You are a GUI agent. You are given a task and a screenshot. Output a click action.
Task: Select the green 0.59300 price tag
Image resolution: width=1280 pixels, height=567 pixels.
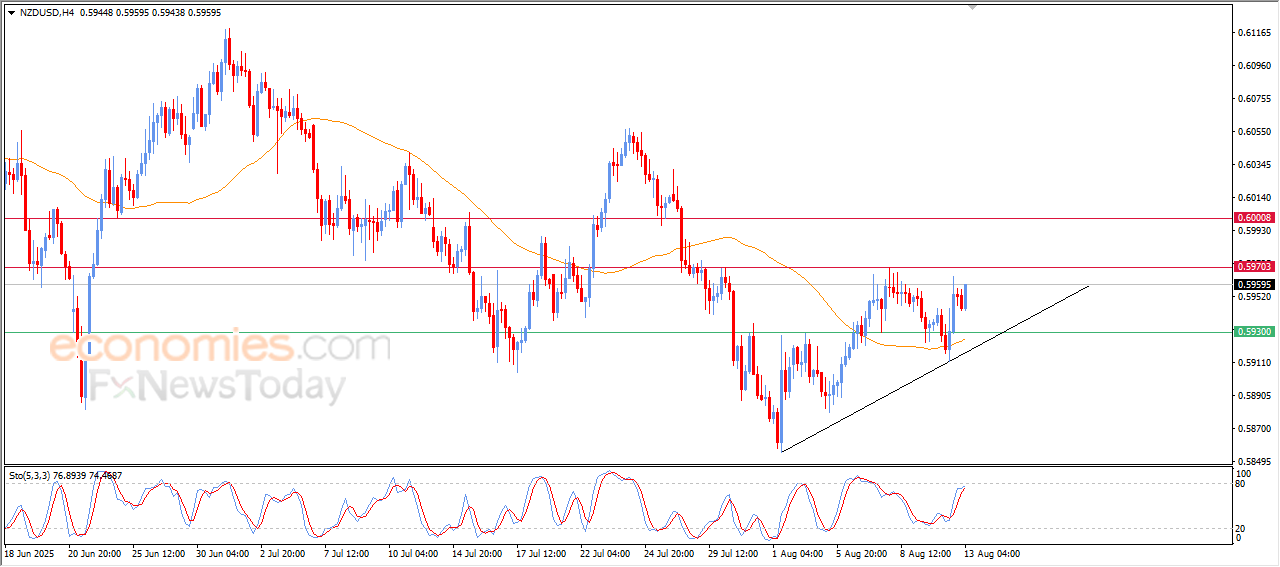click(1254, 331)
